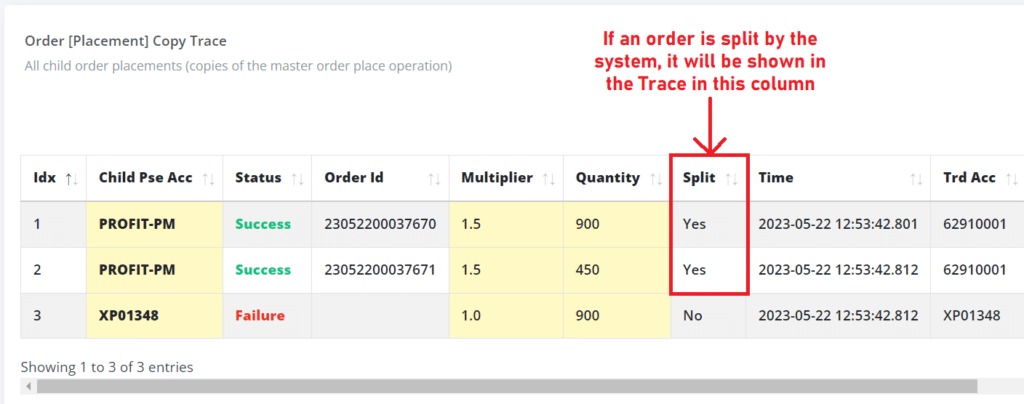The height and width of the screenshot is (404, 1024).
Task: Click time 12:53:42.812 in row 3
Action: 838,315
